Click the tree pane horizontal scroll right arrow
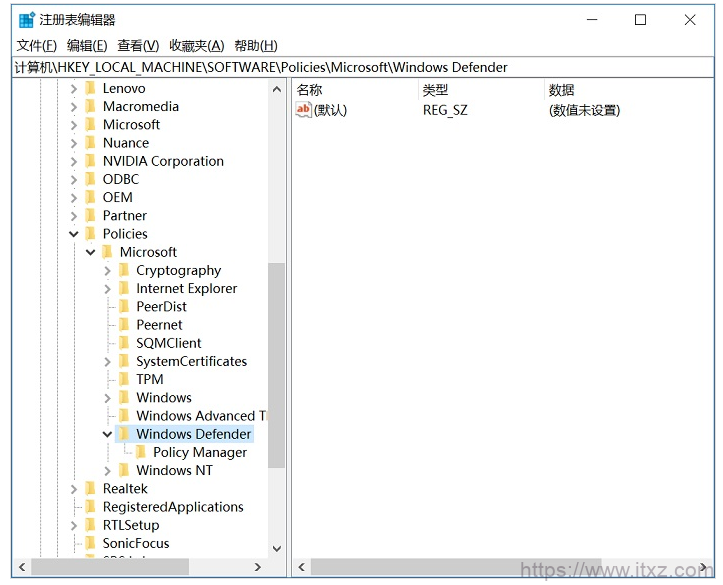The width and height of the screenshot is (723, 585). tap(258, 567)
